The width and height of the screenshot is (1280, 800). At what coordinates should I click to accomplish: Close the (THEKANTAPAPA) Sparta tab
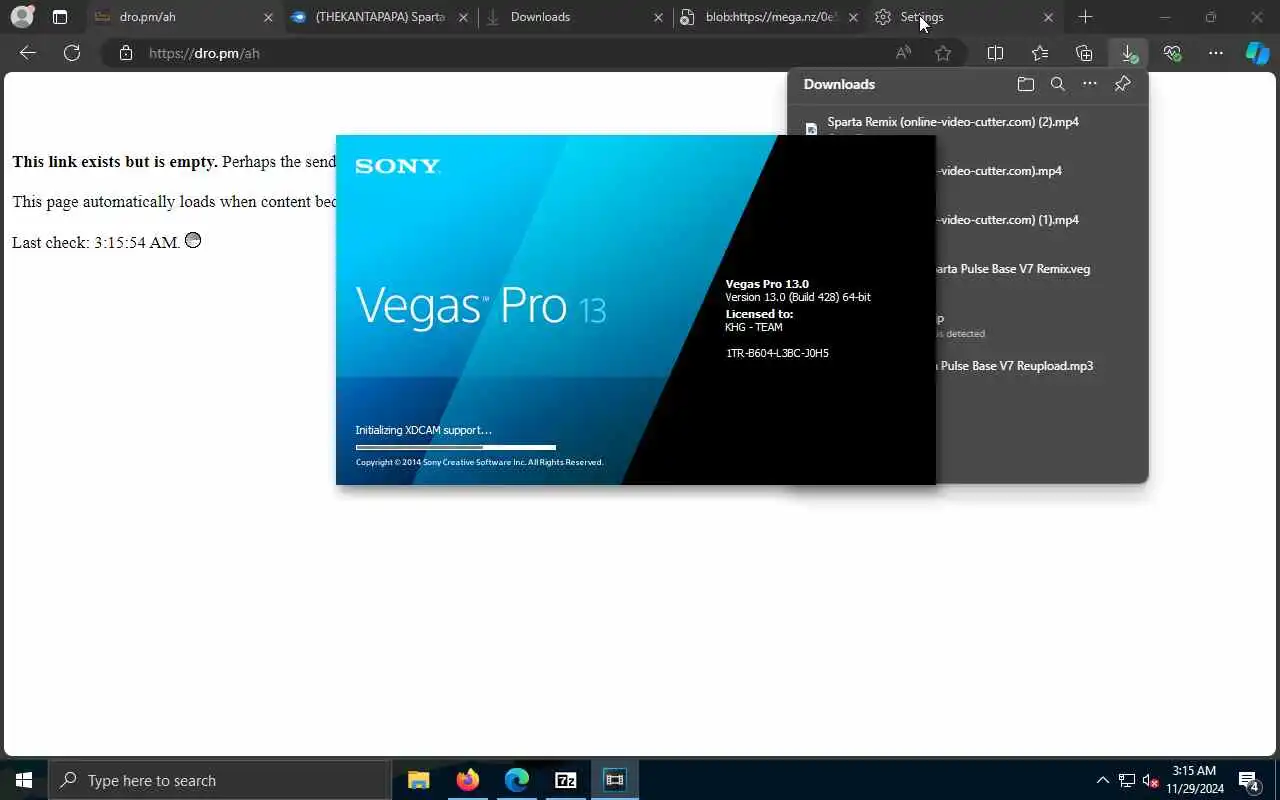point(463,17)
